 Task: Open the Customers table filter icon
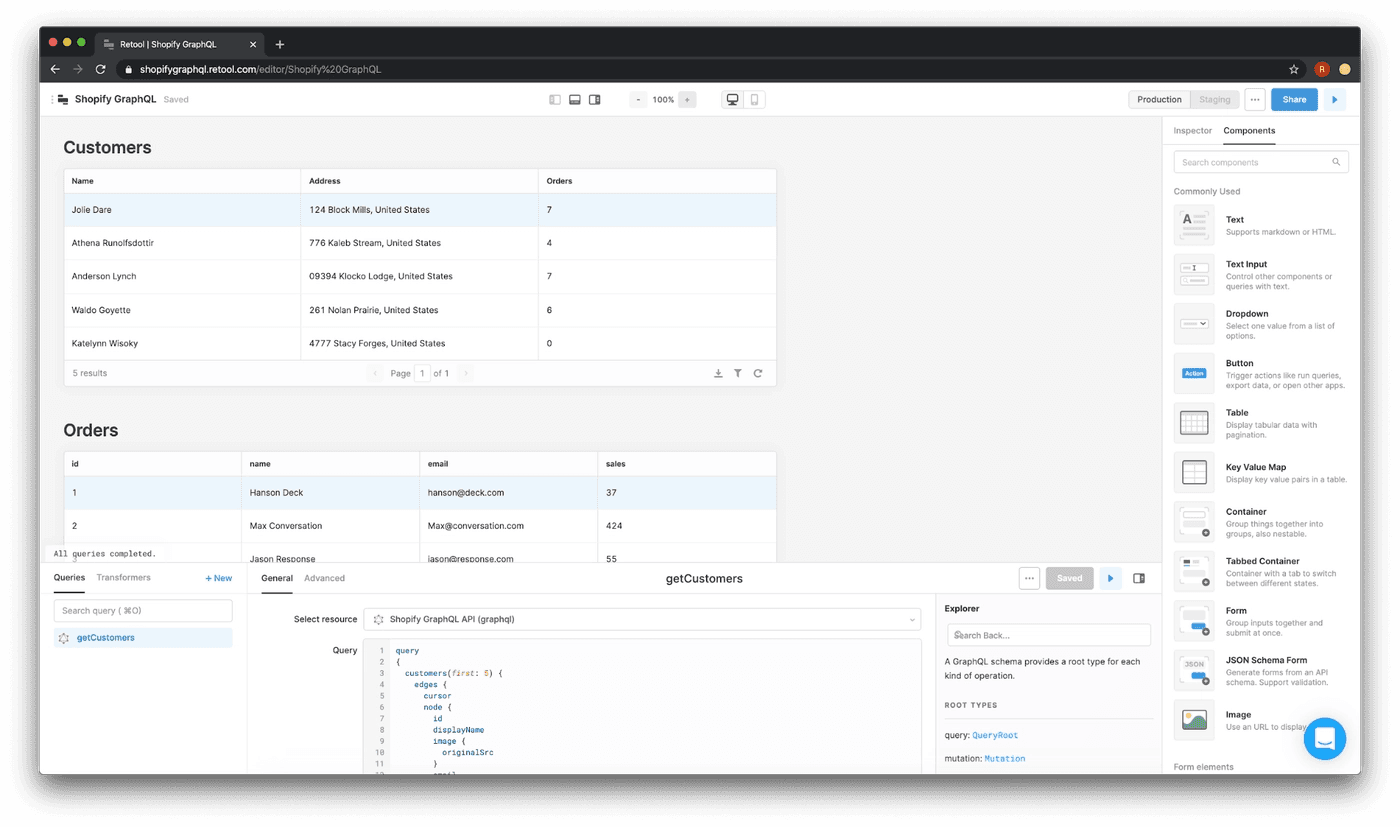[738, 373]
